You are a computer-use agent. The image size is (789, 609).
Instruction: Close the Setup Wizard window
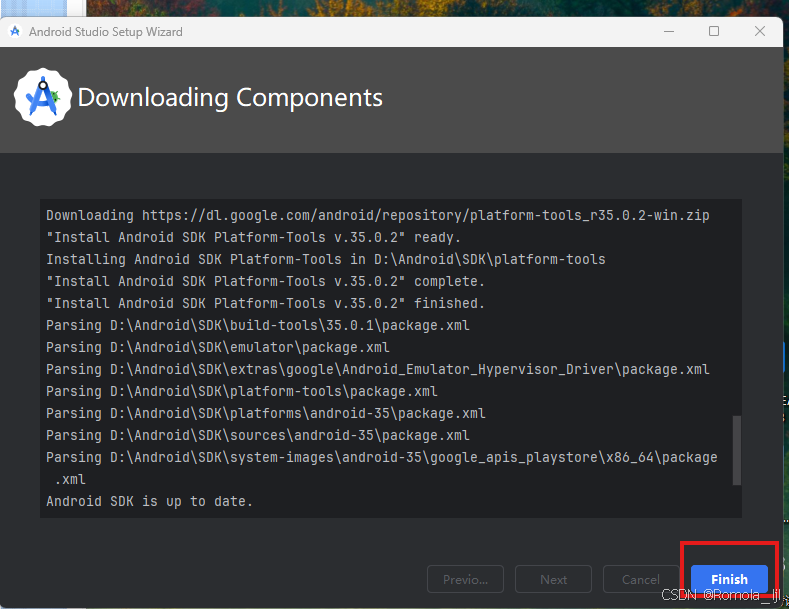[x=760, y=31]
